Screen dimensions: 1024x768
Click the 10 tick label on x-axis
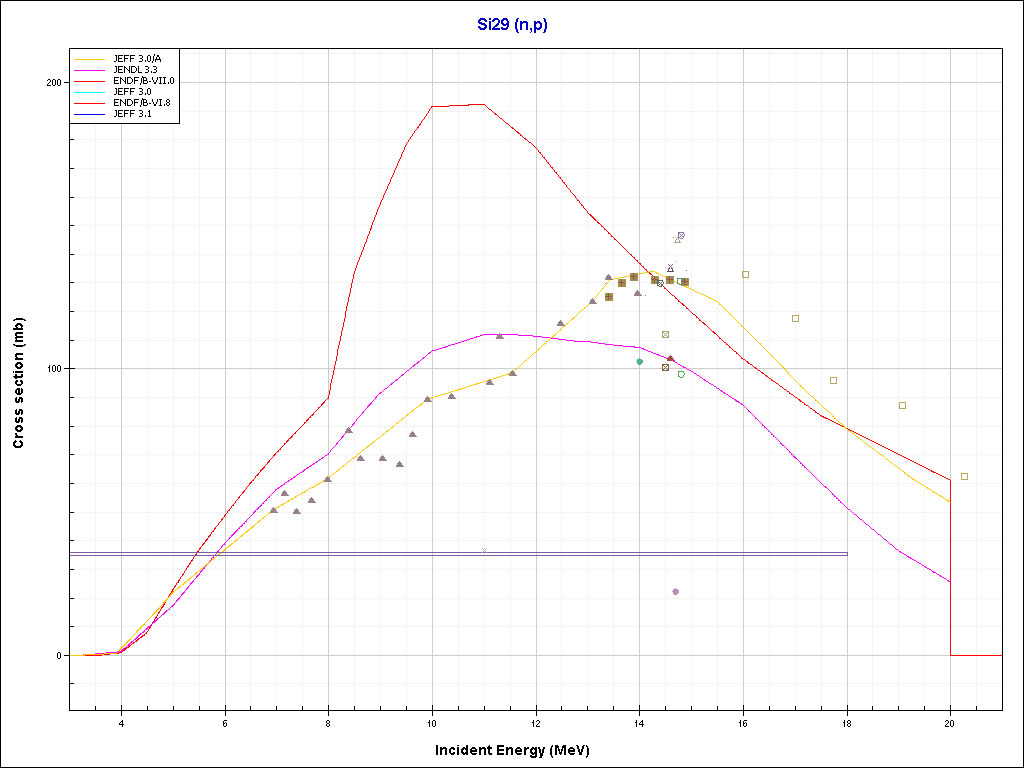(x=432, y=723)
